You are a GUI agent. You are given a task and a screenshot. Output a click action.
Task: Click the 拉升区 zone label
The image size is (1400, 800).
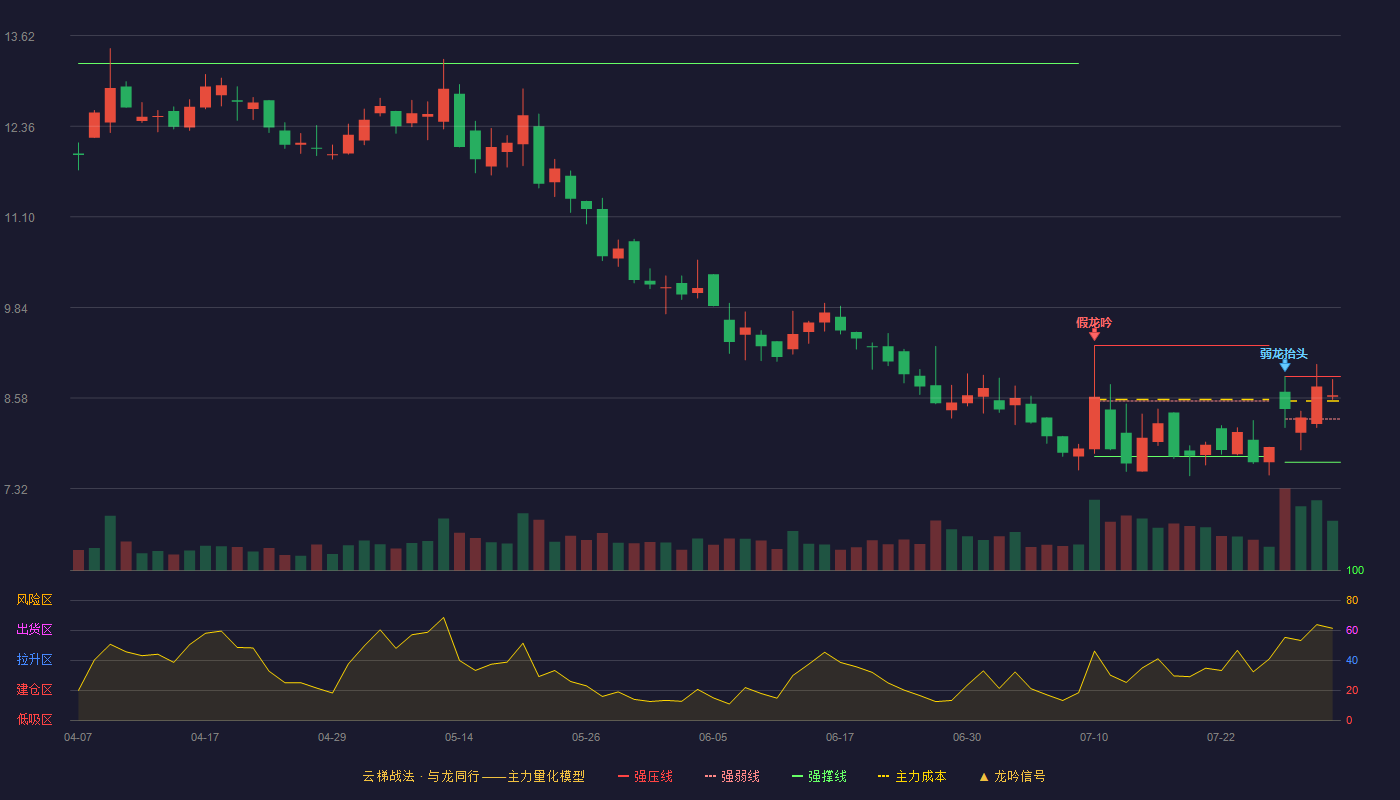(x=34, y=660)
